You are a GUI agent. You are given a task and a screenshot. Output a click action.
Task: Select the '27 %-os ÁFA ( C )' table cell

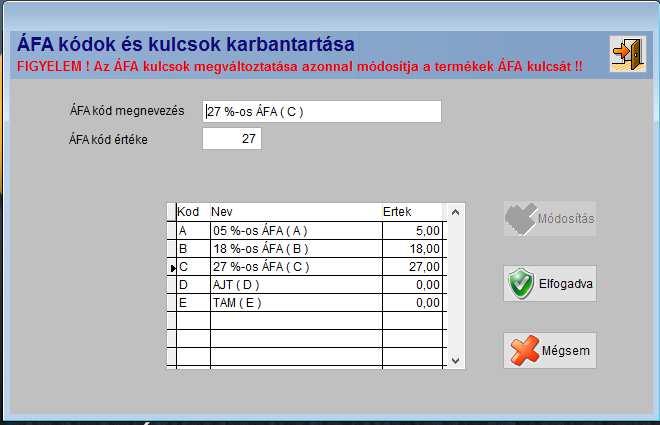coord(296,267)
